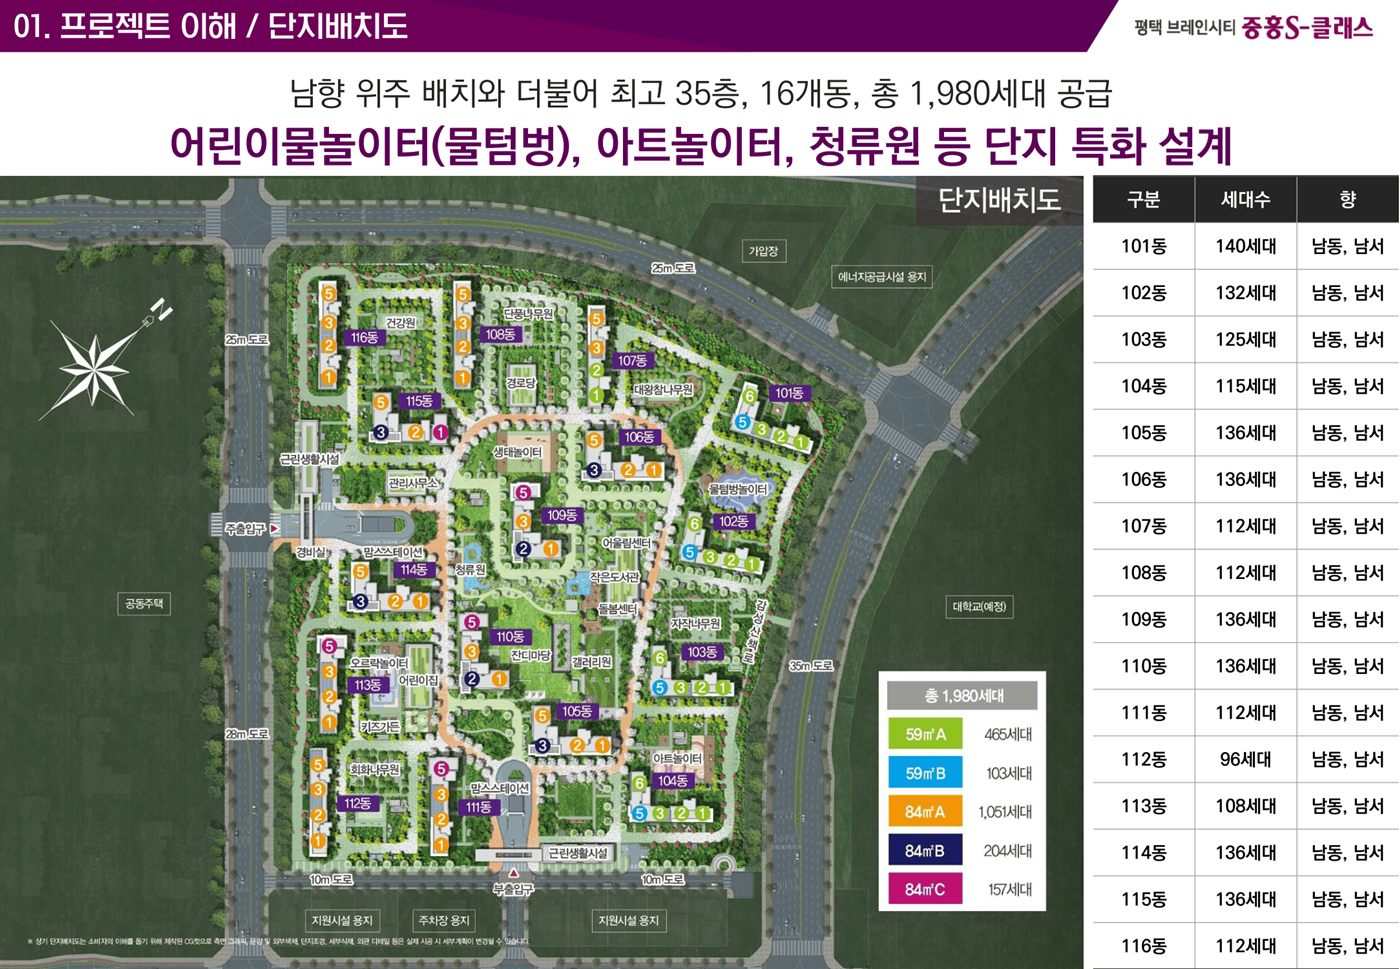Click the 110동 purple label on the map
Screen dimensions: 1400x969
pyautogui.click(x=510, y=636)
